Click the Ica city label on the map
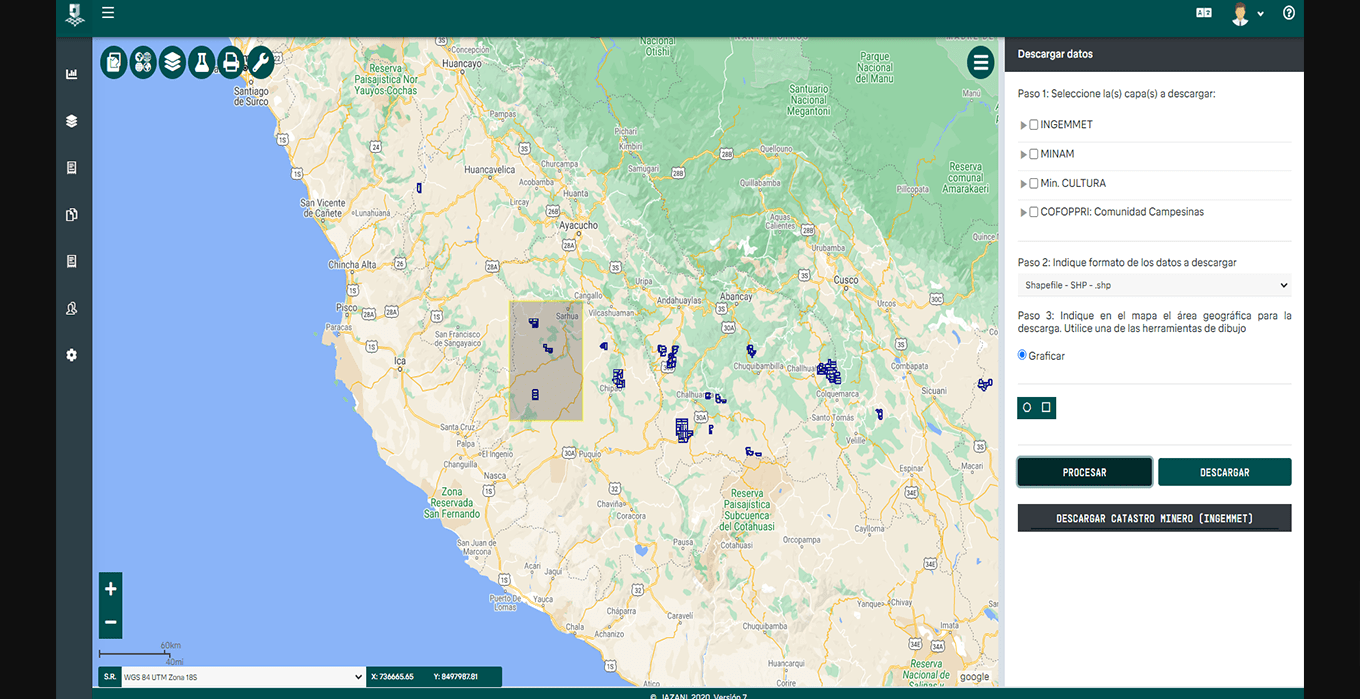Viewport: 1360px width, 699px height. point(401,361)
